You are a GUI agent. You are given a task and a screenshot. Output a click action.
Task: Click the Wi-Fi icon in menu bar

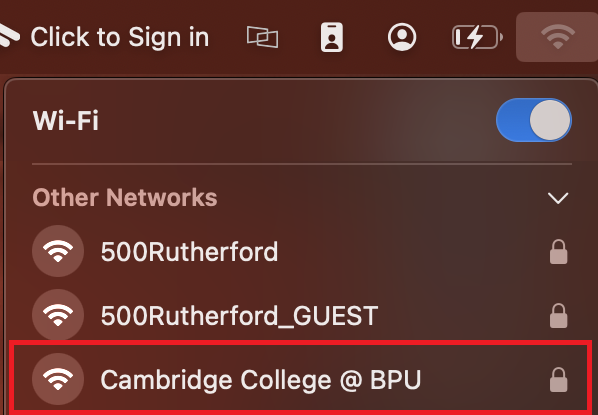(558, 37)
